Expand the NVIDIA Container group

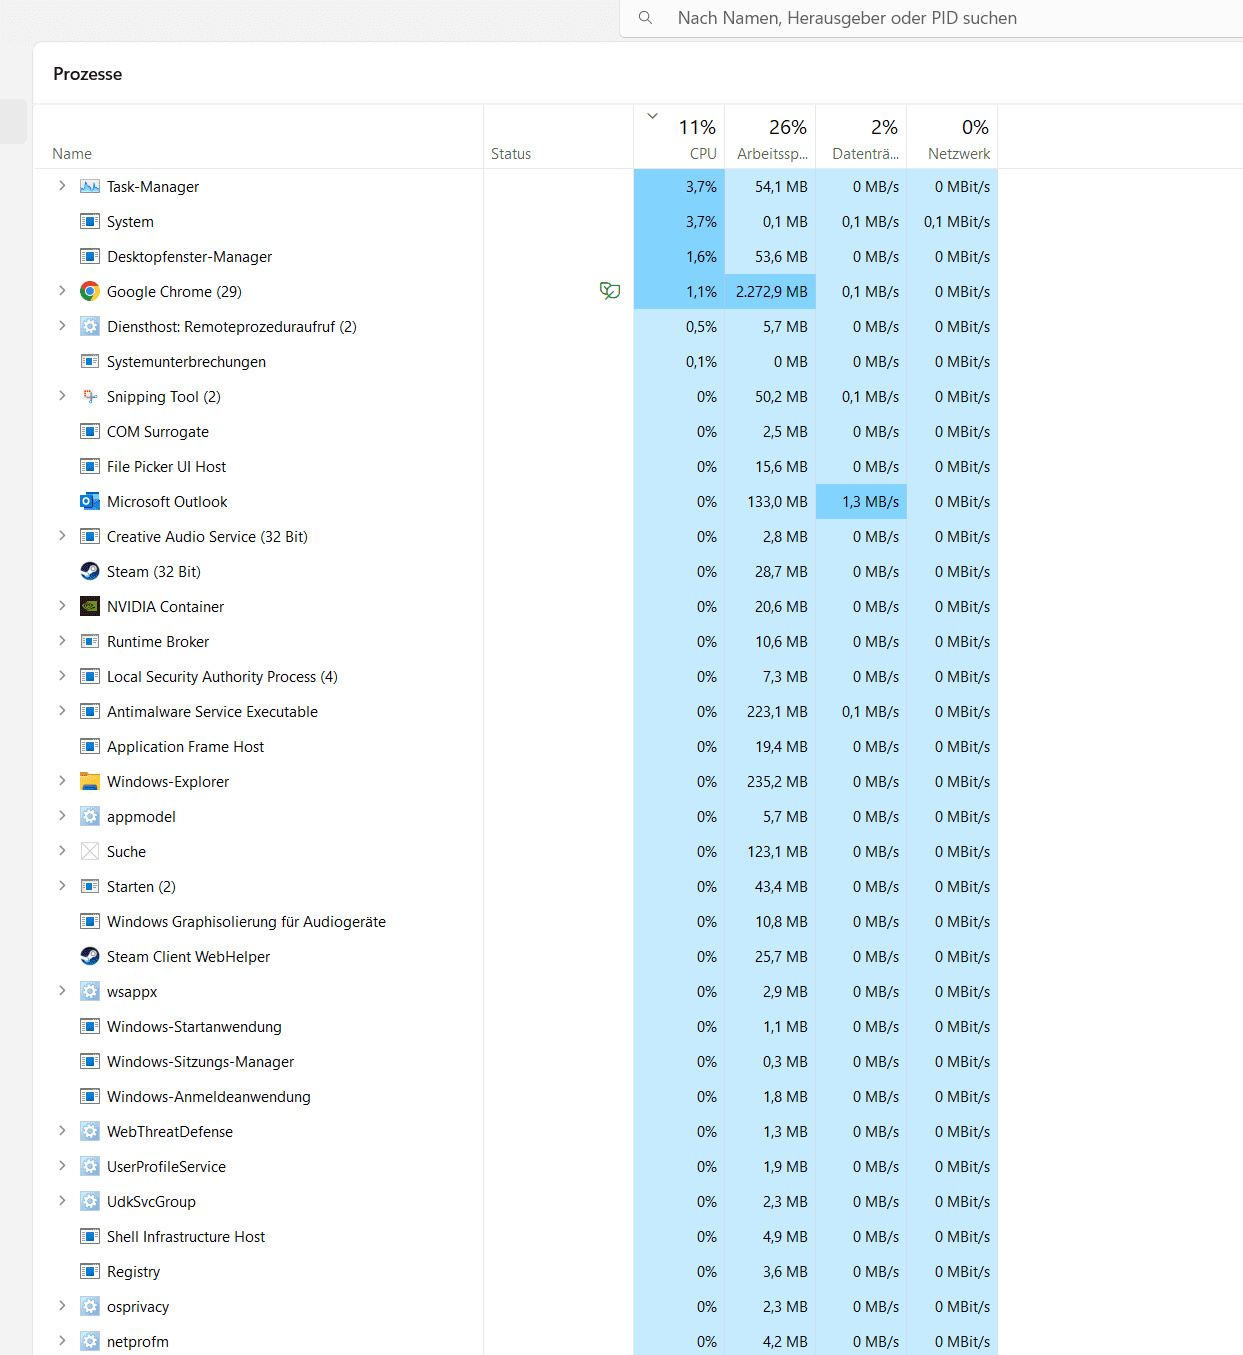tap(62, 606)
